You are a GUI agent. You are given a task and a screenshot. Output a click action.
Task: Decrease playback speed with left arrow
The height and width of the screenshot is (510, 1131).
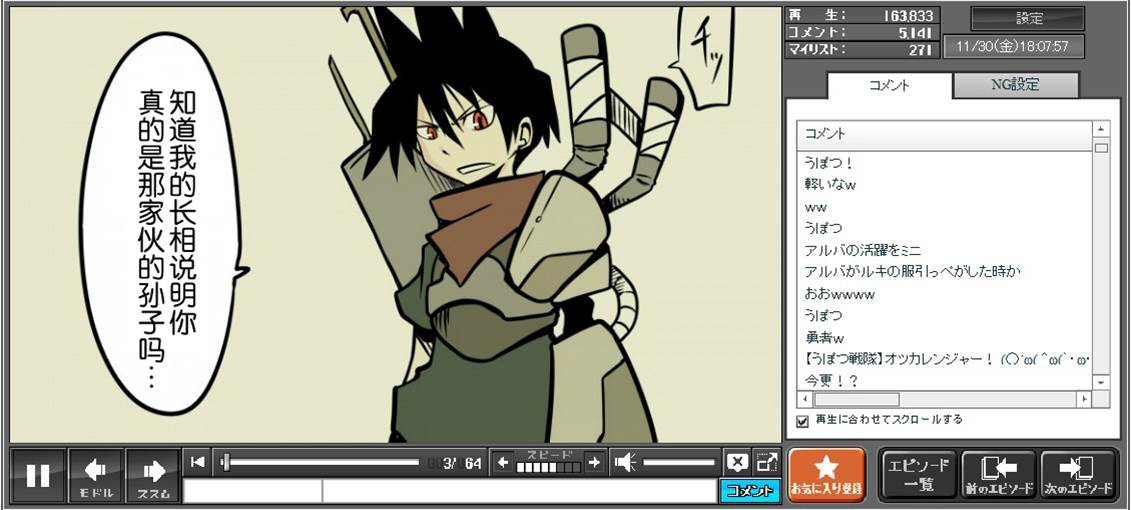click(503, 462)
